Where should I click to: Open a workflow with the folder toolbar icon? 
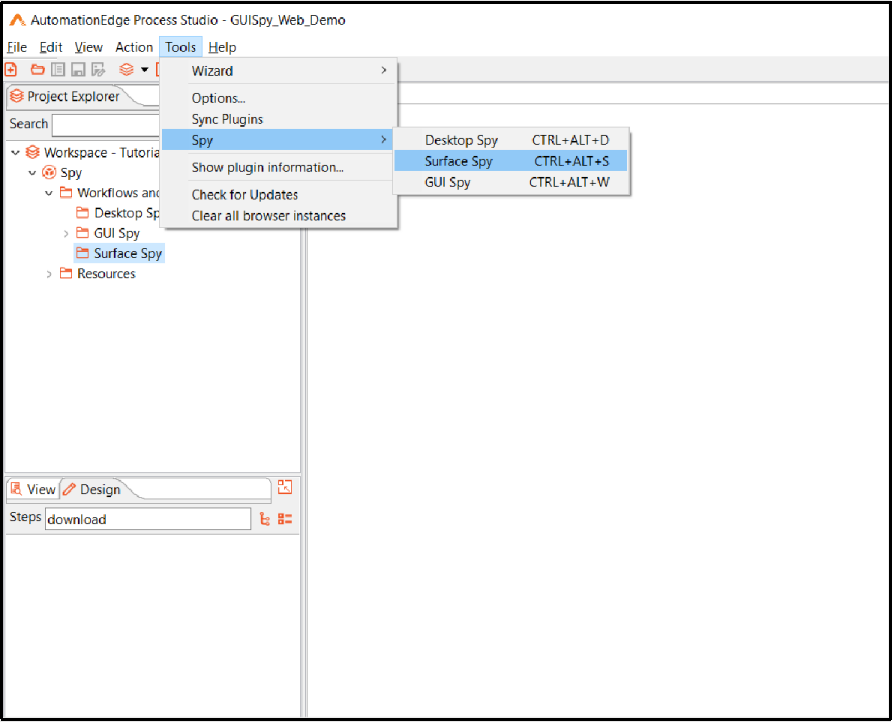[x=36, y=70]
